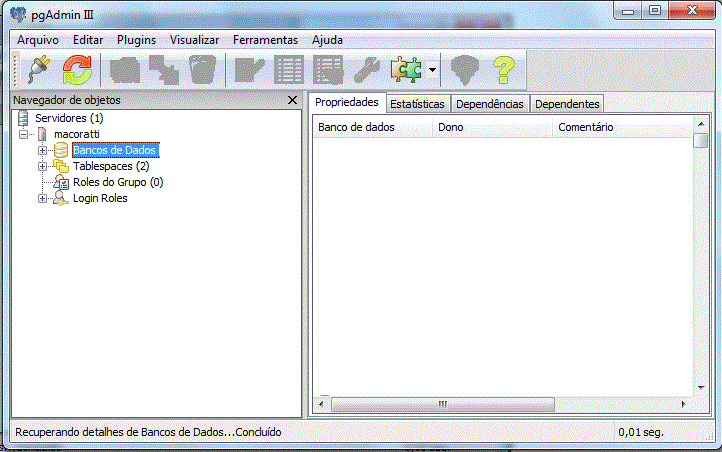
Task: Expand the Bancos de Dados node
Action: point(42,150)
